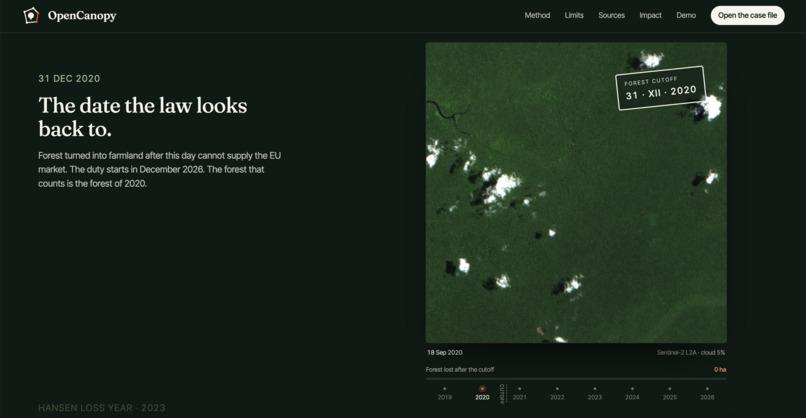The width and height of the screenshot is (806, 418).
Task: Open the OpenCanopy home link text
Action: click(82, 15)
